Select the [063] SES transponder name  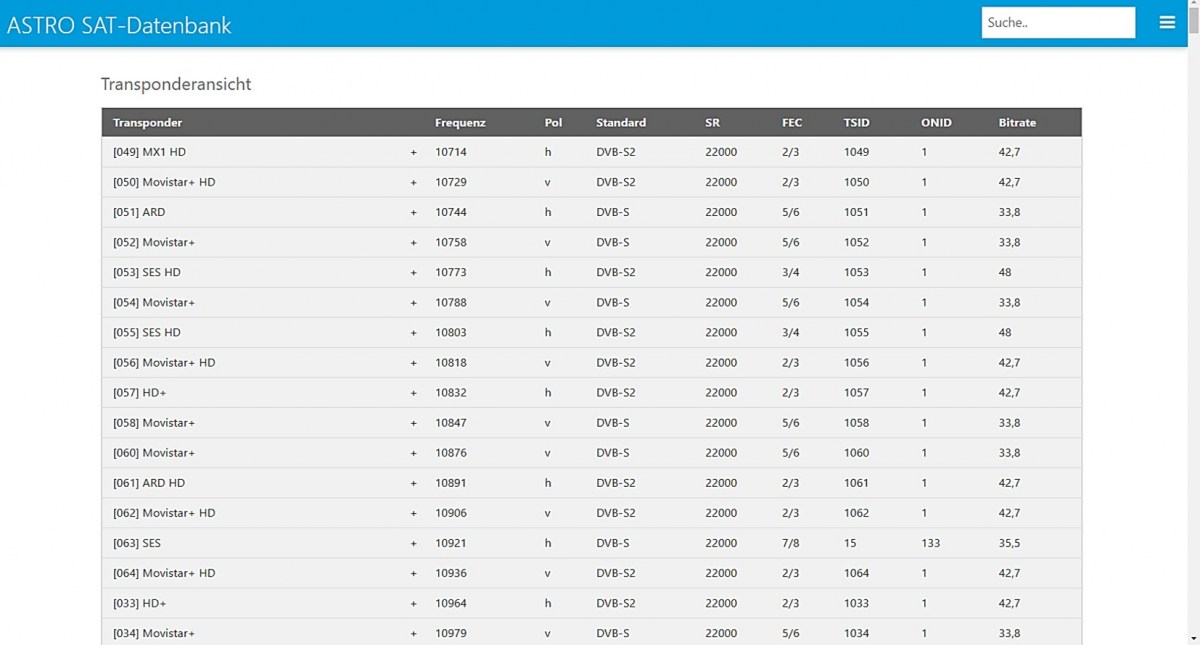(x=137, y=543)
